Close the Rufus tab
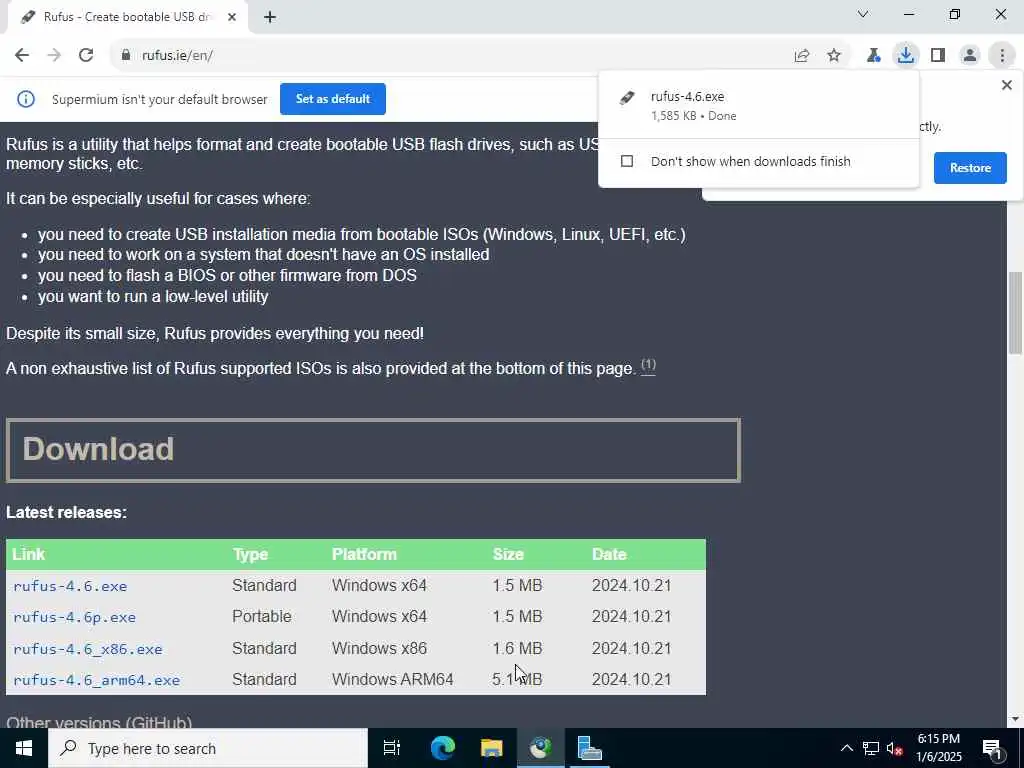Viewport: 1024px width, 768px height. [231, 18]
